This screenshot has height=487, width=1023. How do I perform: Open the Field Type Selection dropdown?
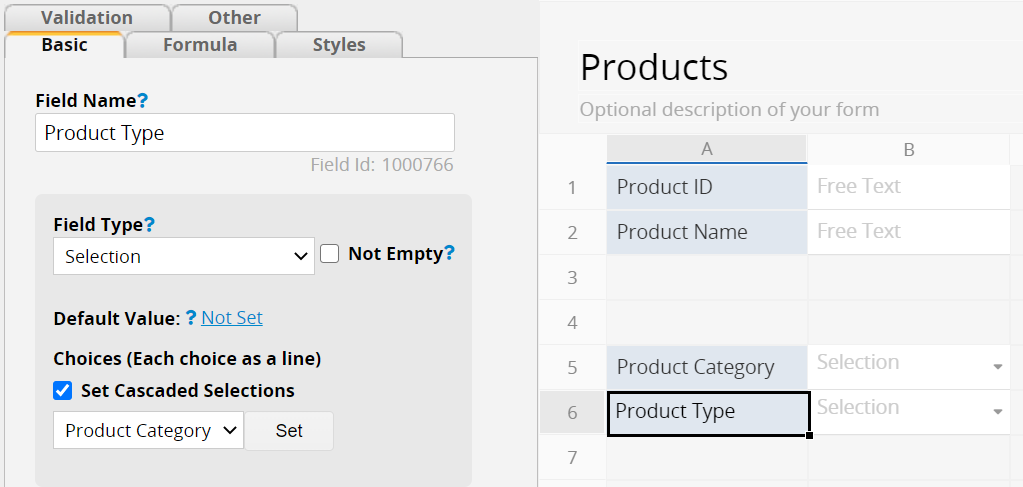(x=183, y=256)
